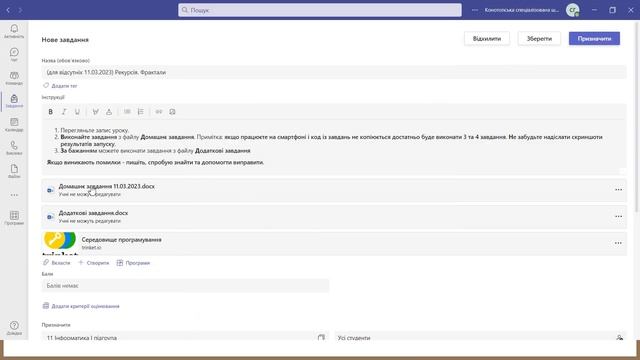
Task: Attach a file with Вкласти
Action: point(57,263)
